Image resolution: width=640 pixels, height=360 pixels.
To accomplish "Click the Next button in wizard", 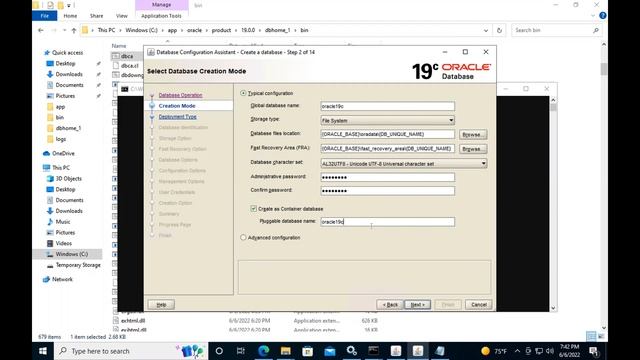I will (x=417, y=304).
